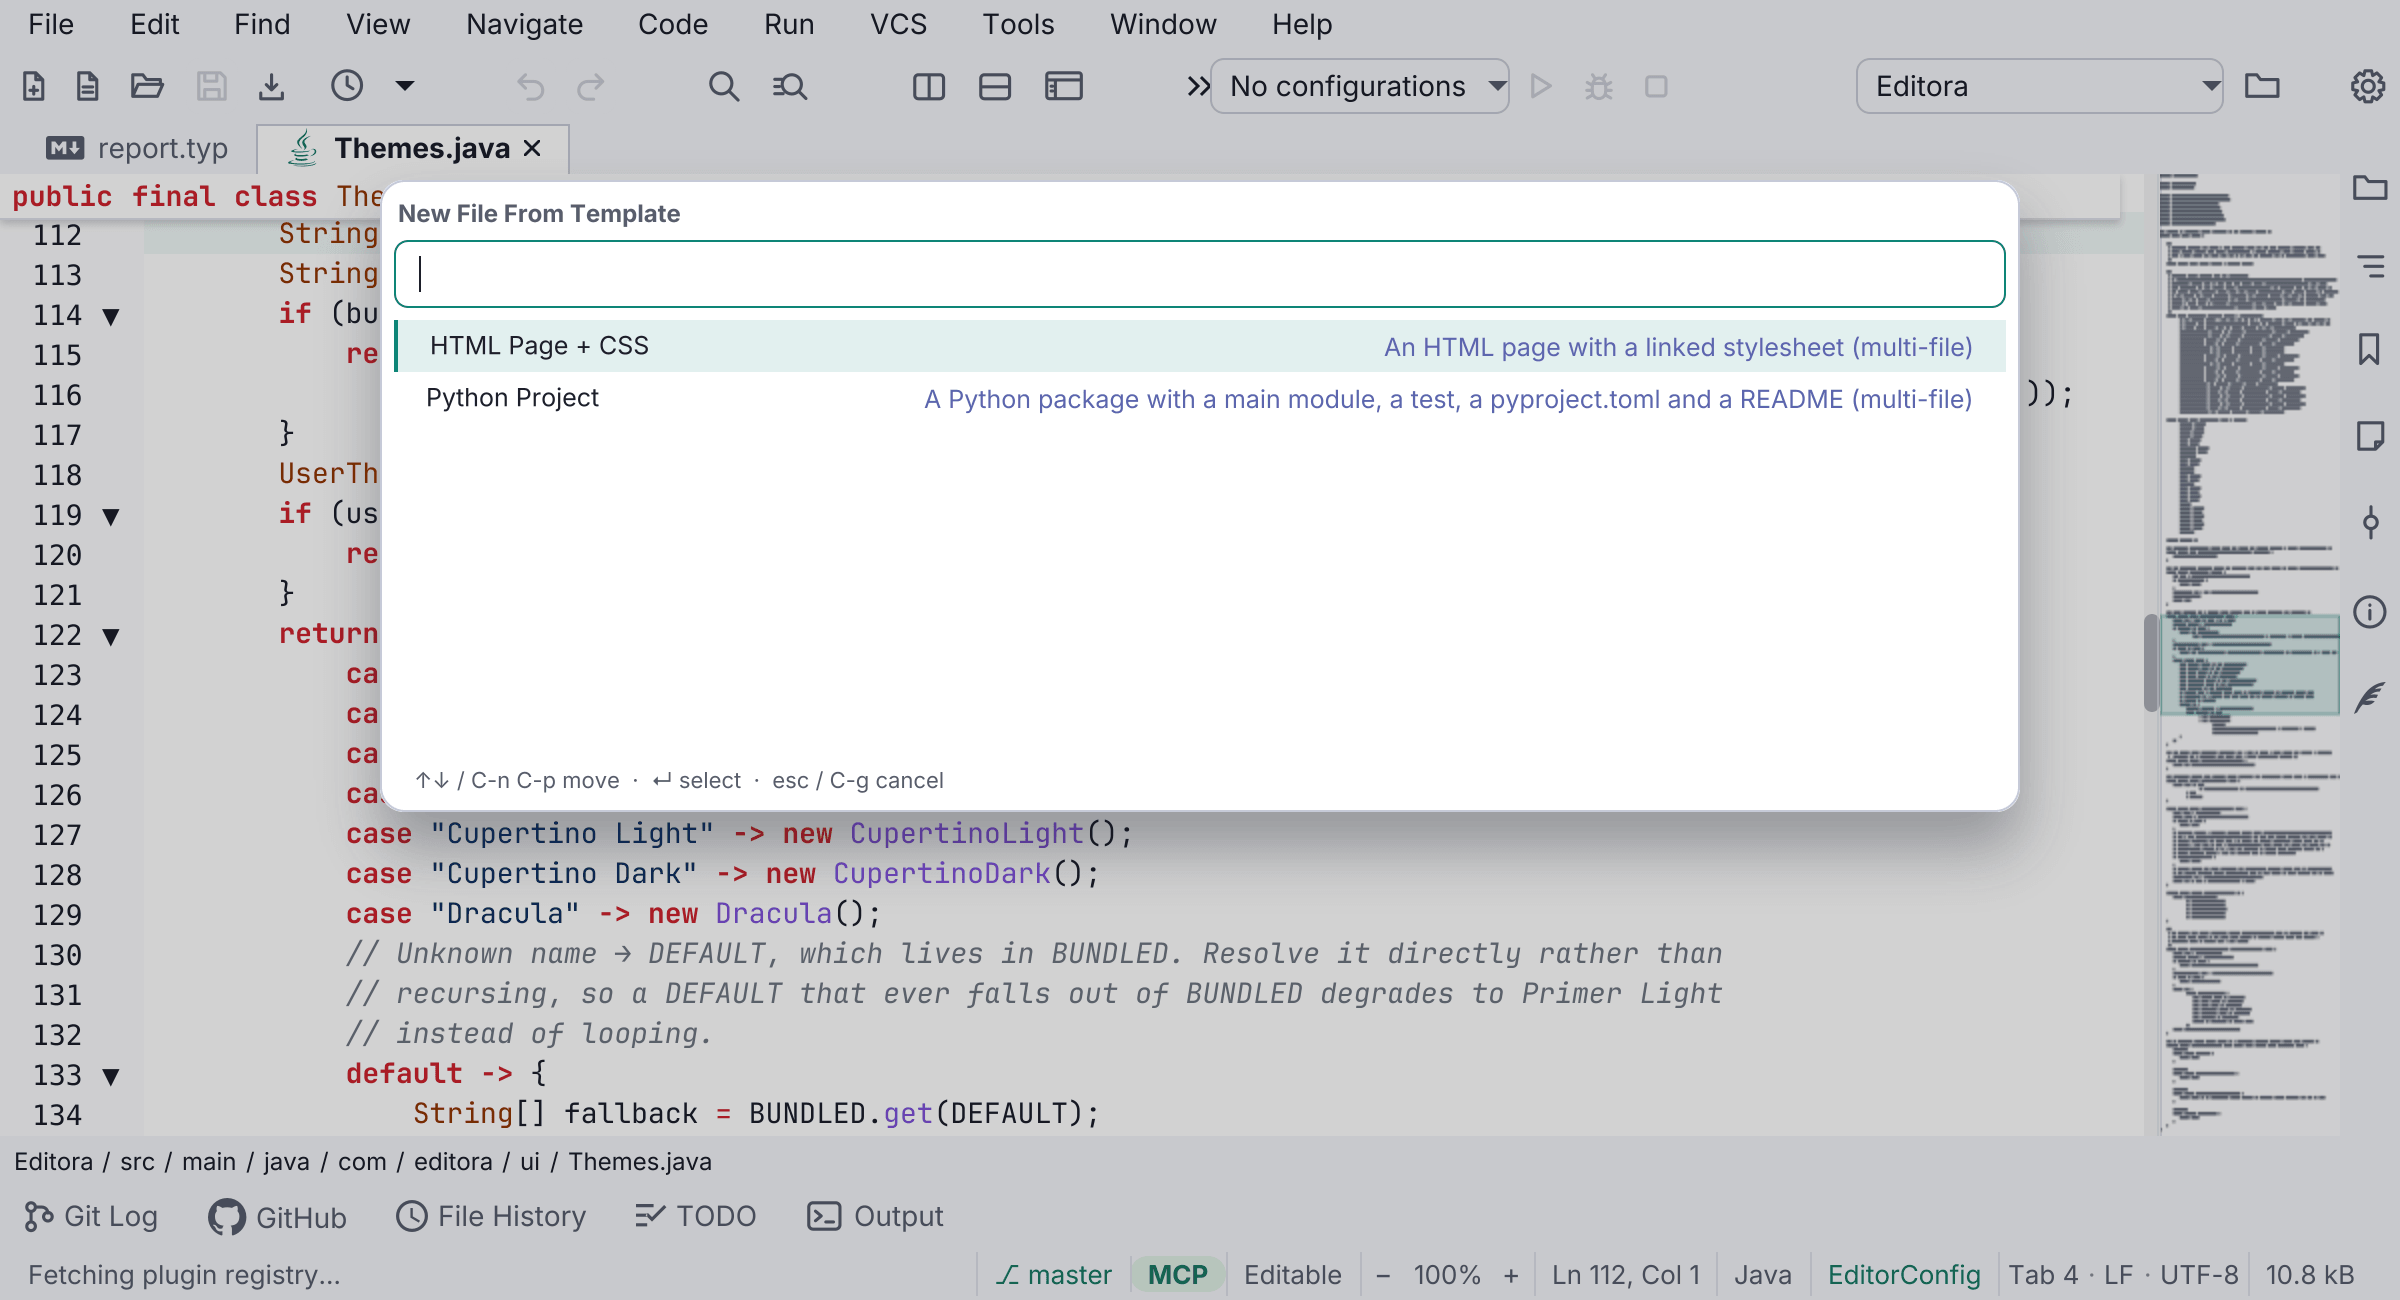Viewport: 2400px width, 1300px height.
Task: Collapse the fold at line 133
Action: (x=111, y=1076)
